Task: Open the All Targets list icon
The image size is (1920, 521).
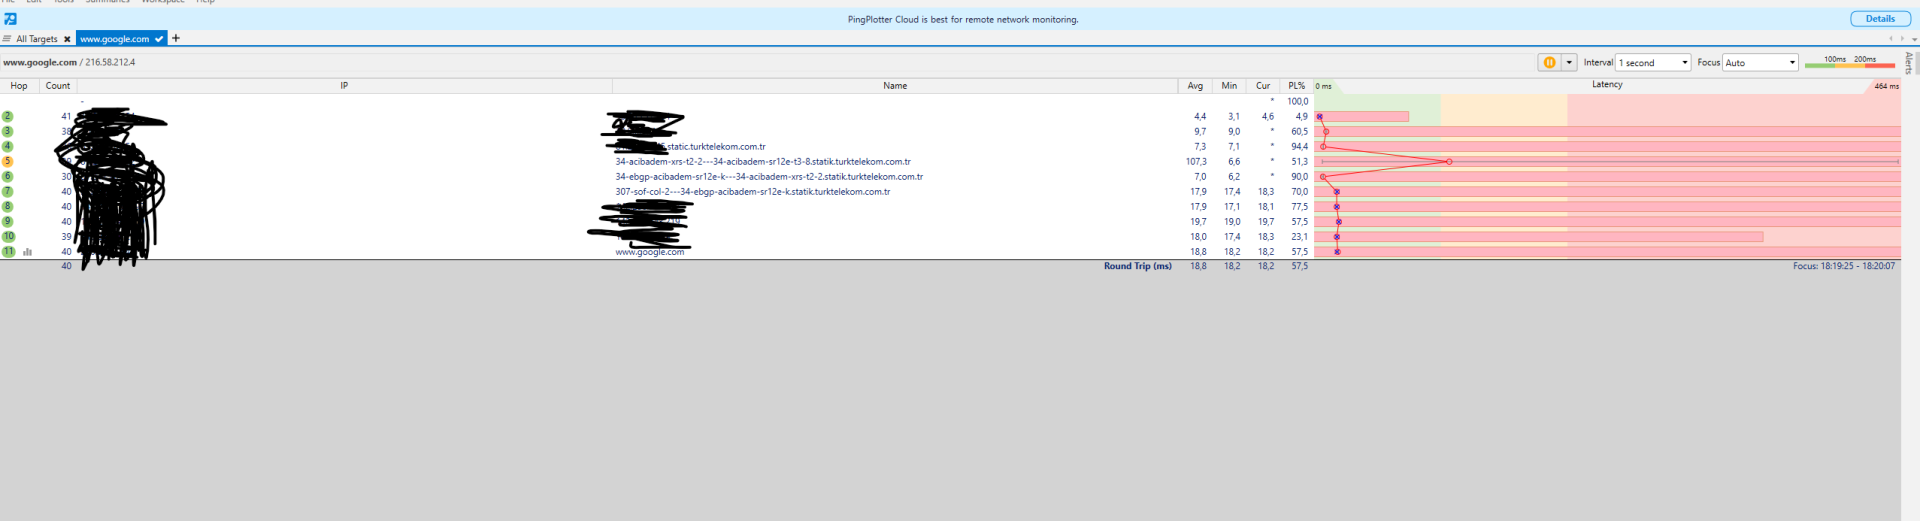Action: [7, 39]
